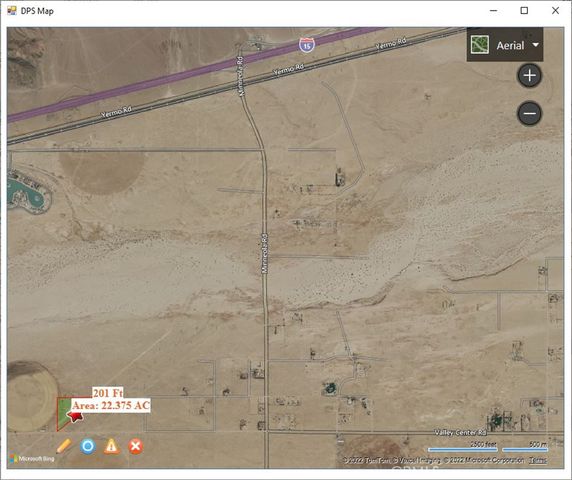Screen dimensions: 572x480
Task: Click the red X delete icon
Action: [x=136, y=446]
